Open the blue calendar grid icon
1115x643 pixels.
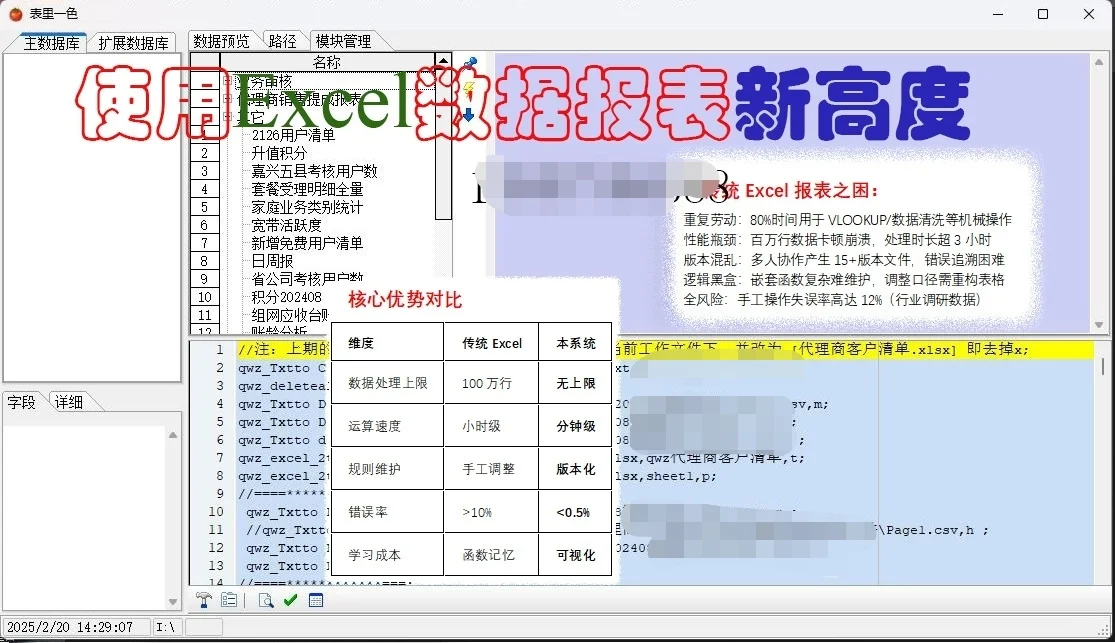[x=316, y=600]
